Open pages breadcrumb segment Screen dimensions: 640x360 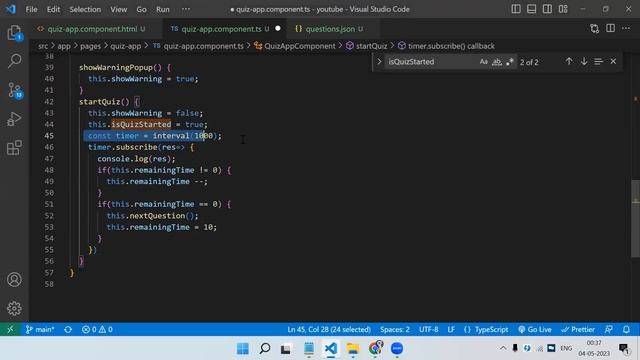91,46
